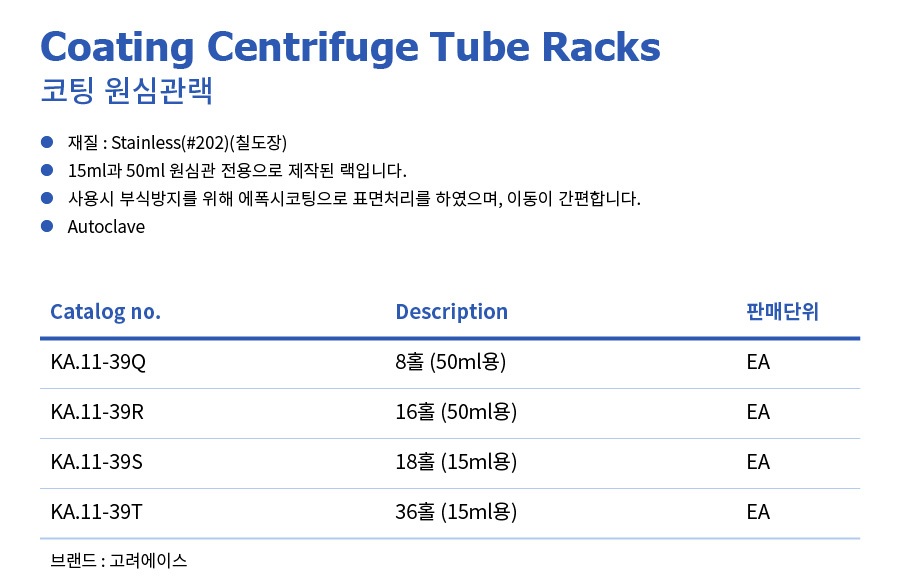Click the 16홀 (50ml용) description
Viewport: 900px width, 588px height.
[456, 412]
